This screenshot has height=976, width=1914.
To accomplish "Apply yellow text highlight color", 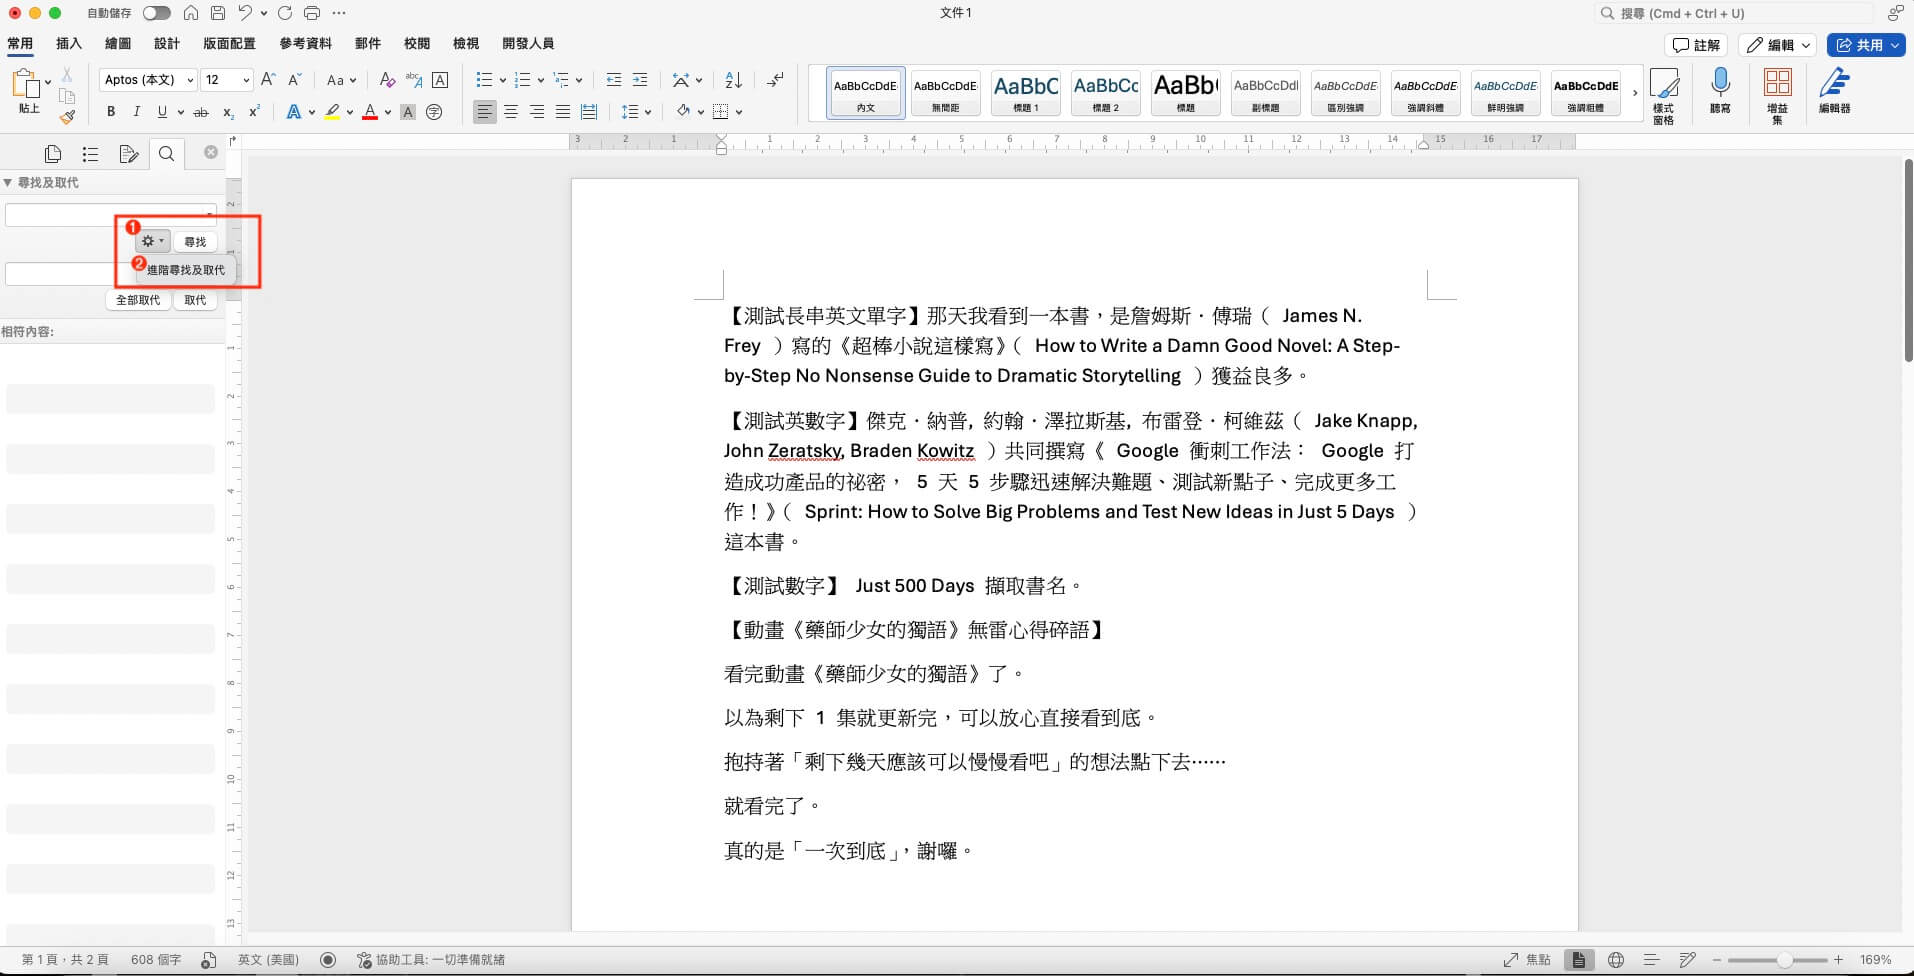I will 332,112.
